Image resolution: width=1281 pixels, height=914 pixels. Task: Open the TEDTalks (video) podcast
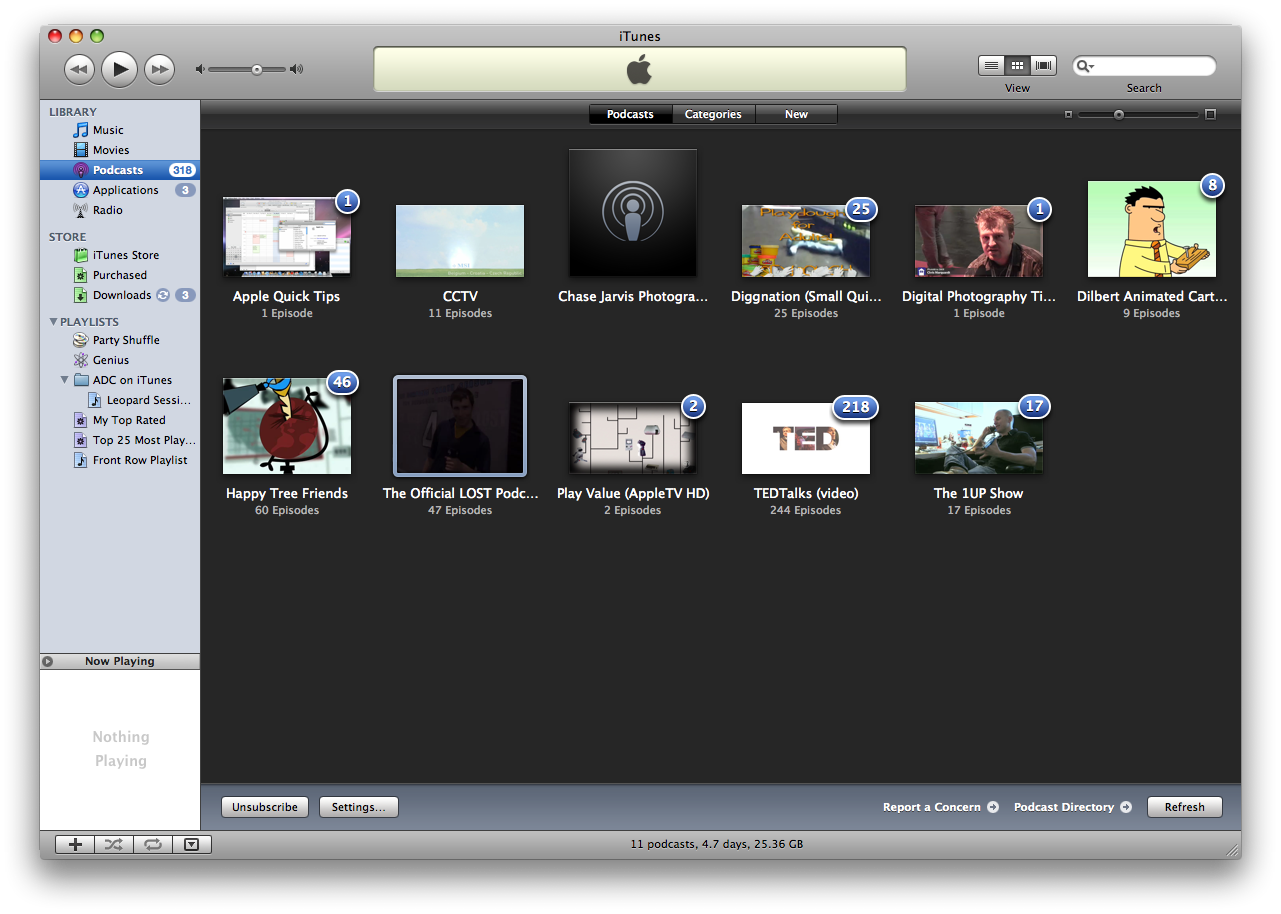(806, 438)
